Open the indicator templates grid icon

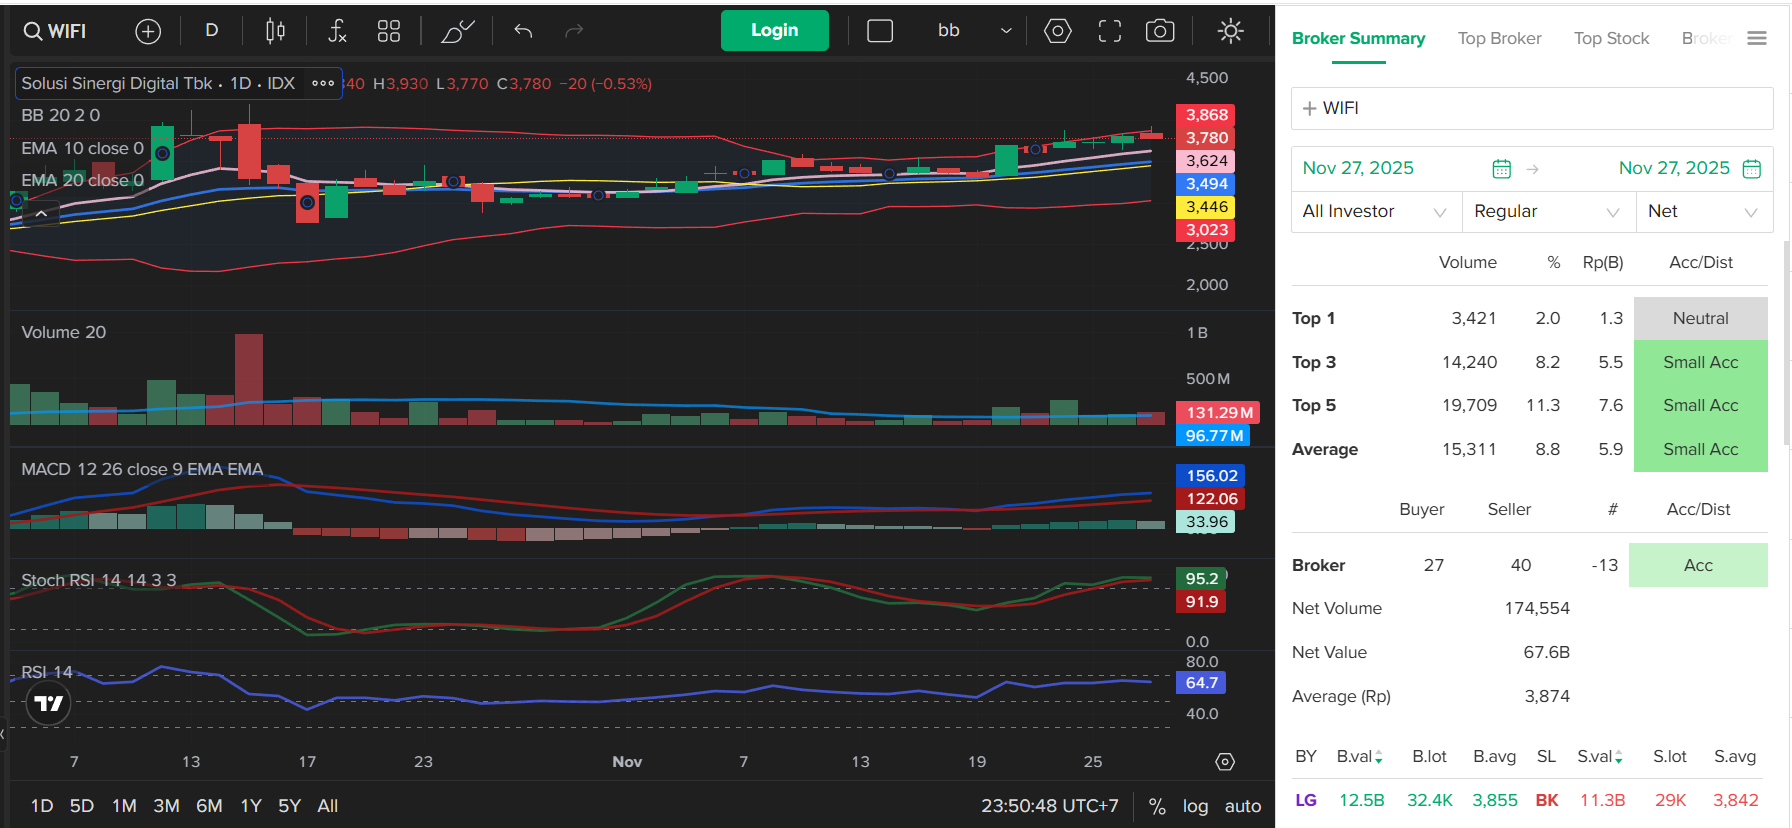click(x=389, y=31)
